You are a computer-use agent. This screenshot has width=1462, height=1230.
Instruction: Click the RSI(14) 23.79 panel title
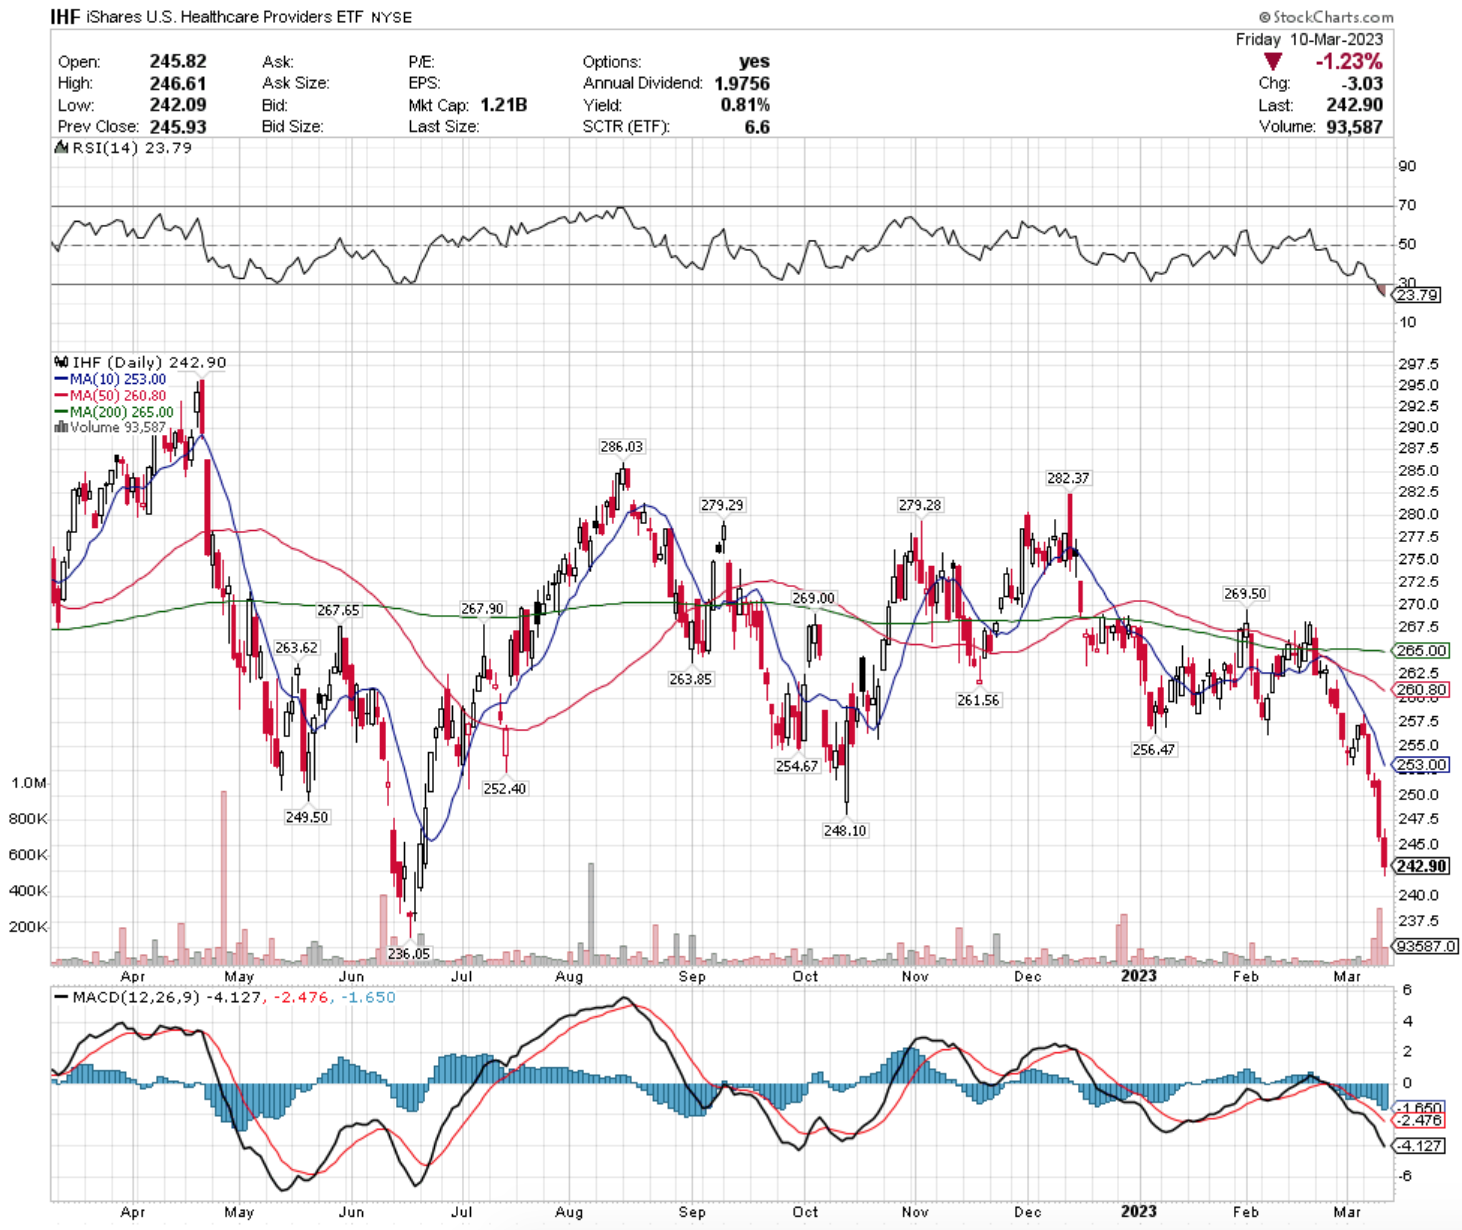[132, 148]
